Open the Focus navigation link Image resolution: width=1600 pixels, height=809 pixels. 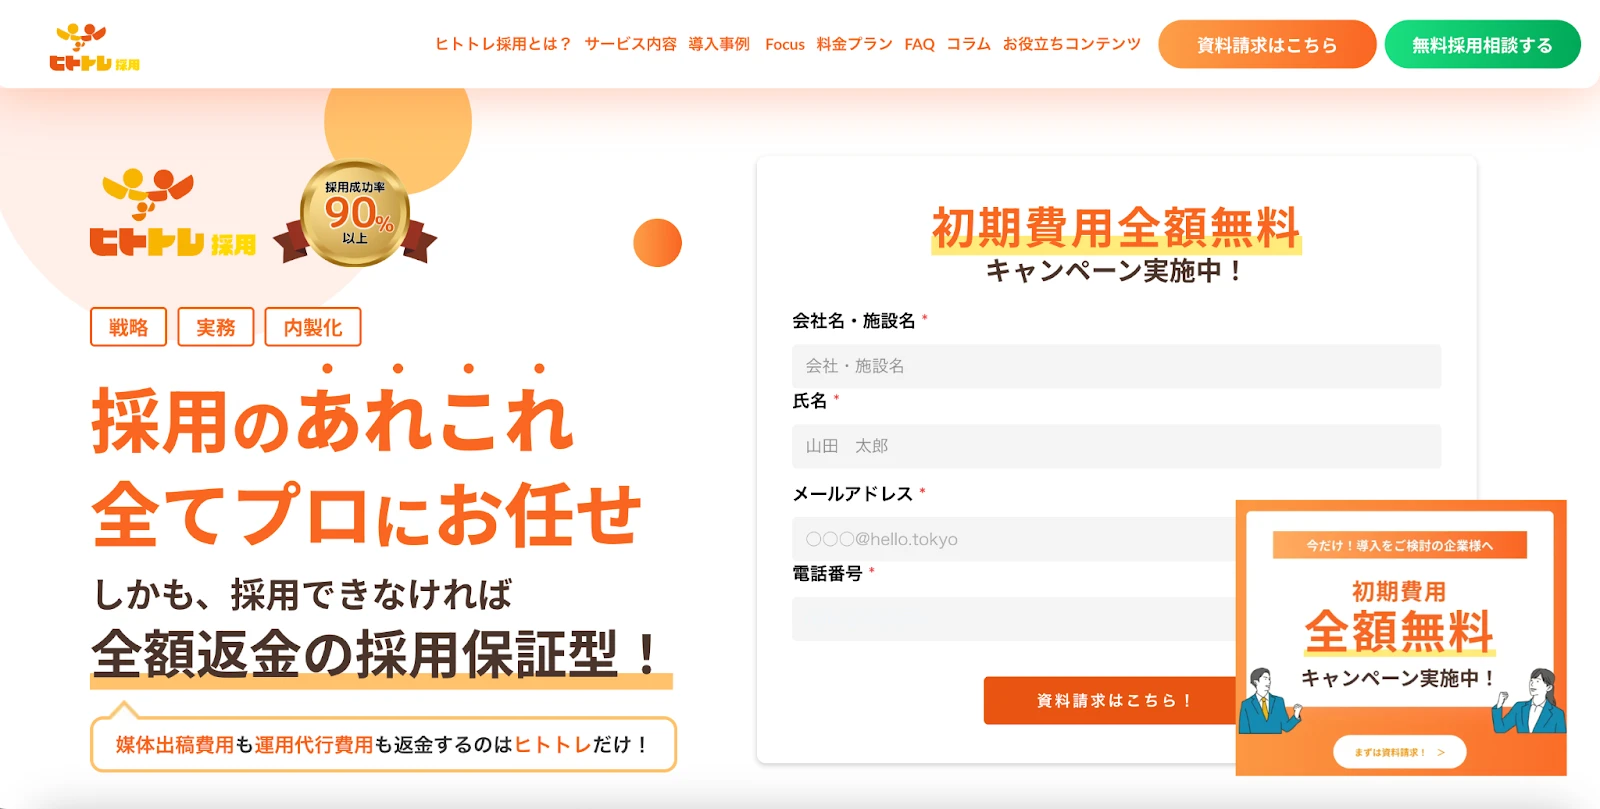point(785,44)
